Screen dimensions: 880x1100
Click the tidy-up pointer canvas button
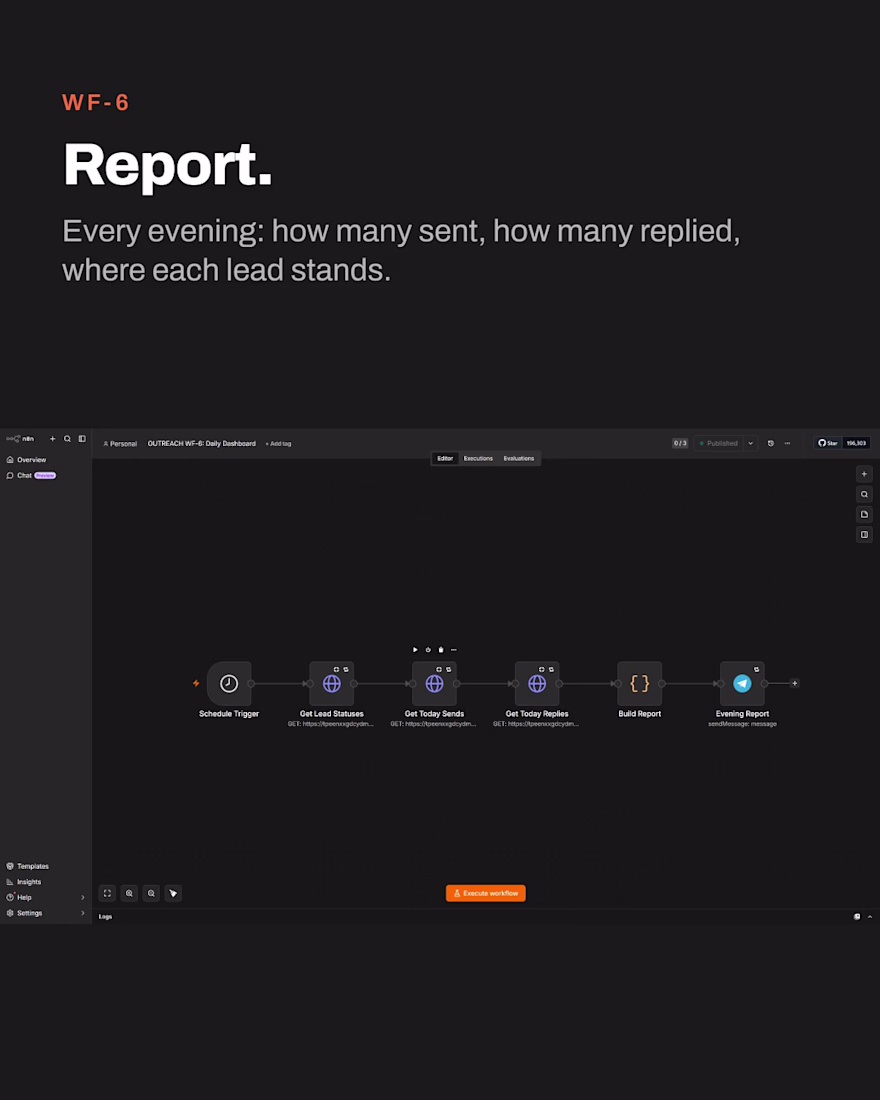click(x=173, y=893)
